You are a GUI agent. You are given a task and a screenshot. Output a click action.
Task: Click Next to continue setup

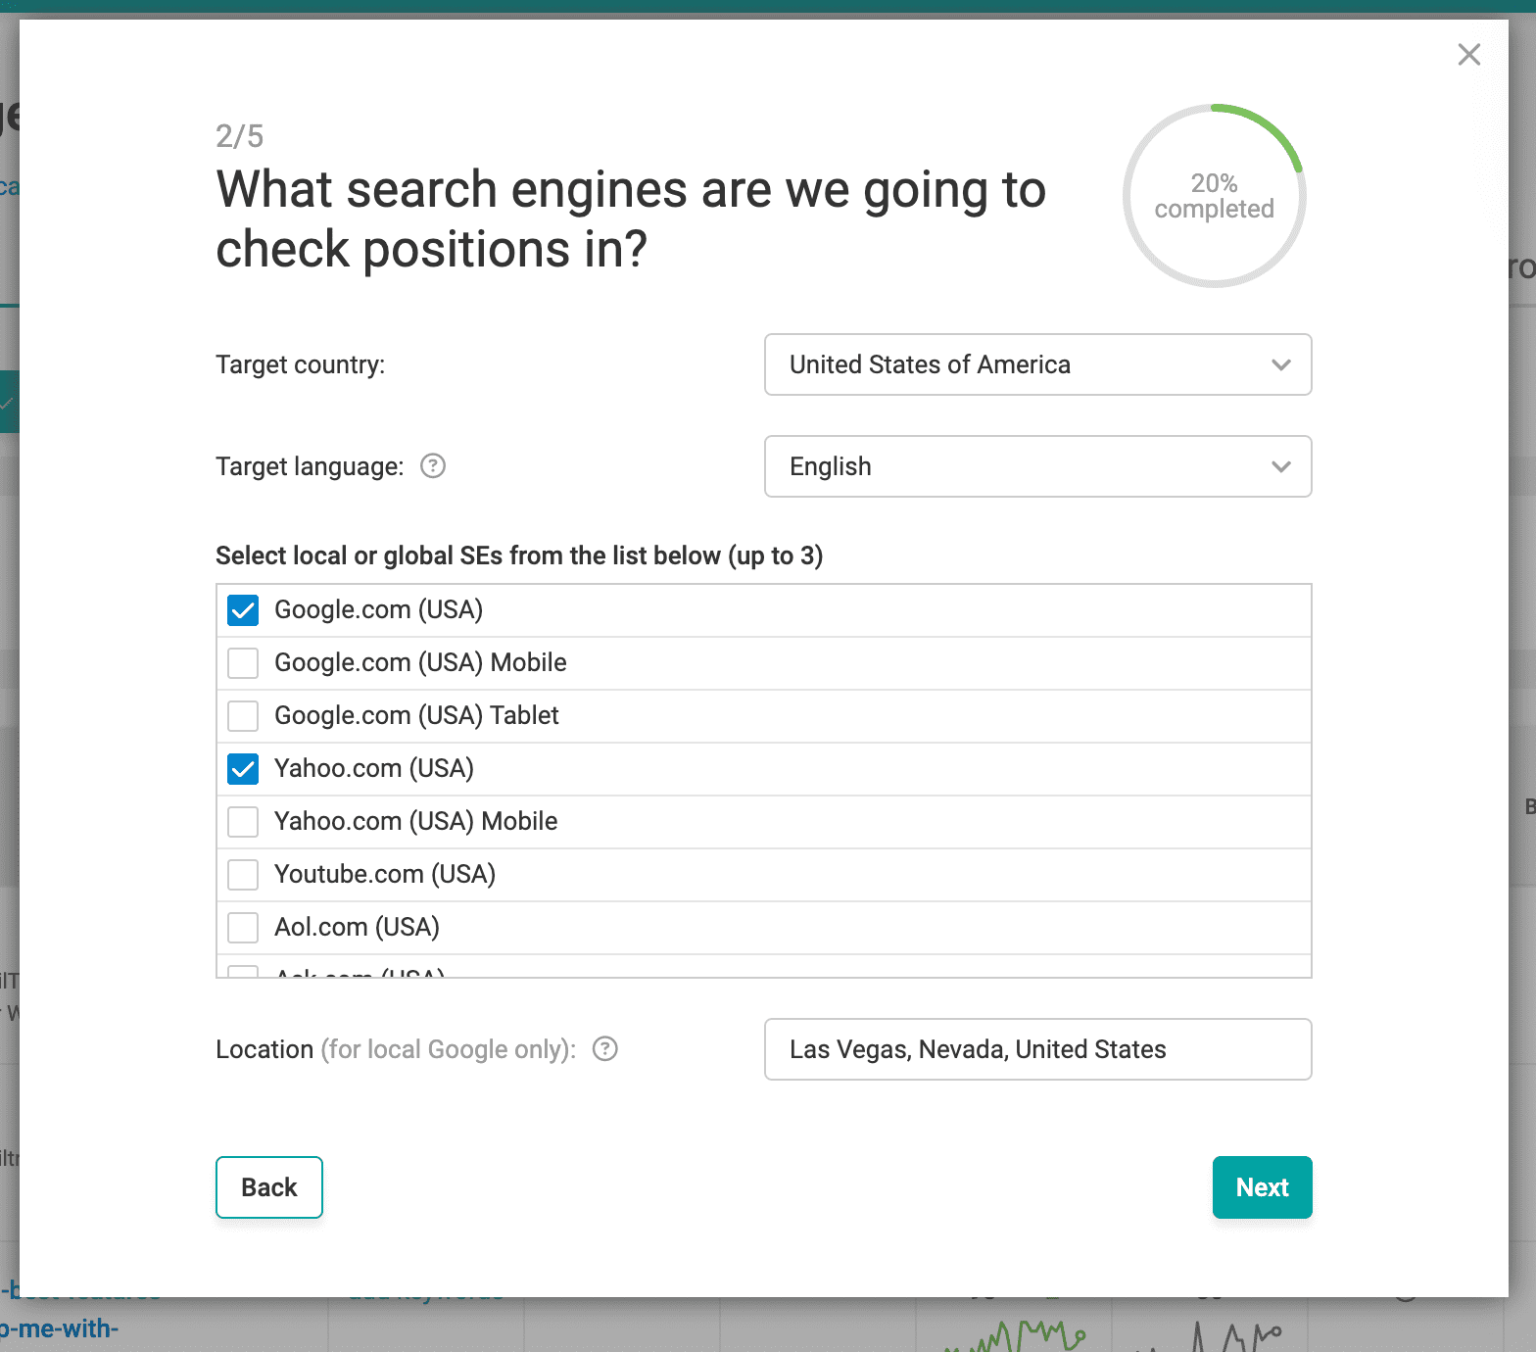1262,1187
